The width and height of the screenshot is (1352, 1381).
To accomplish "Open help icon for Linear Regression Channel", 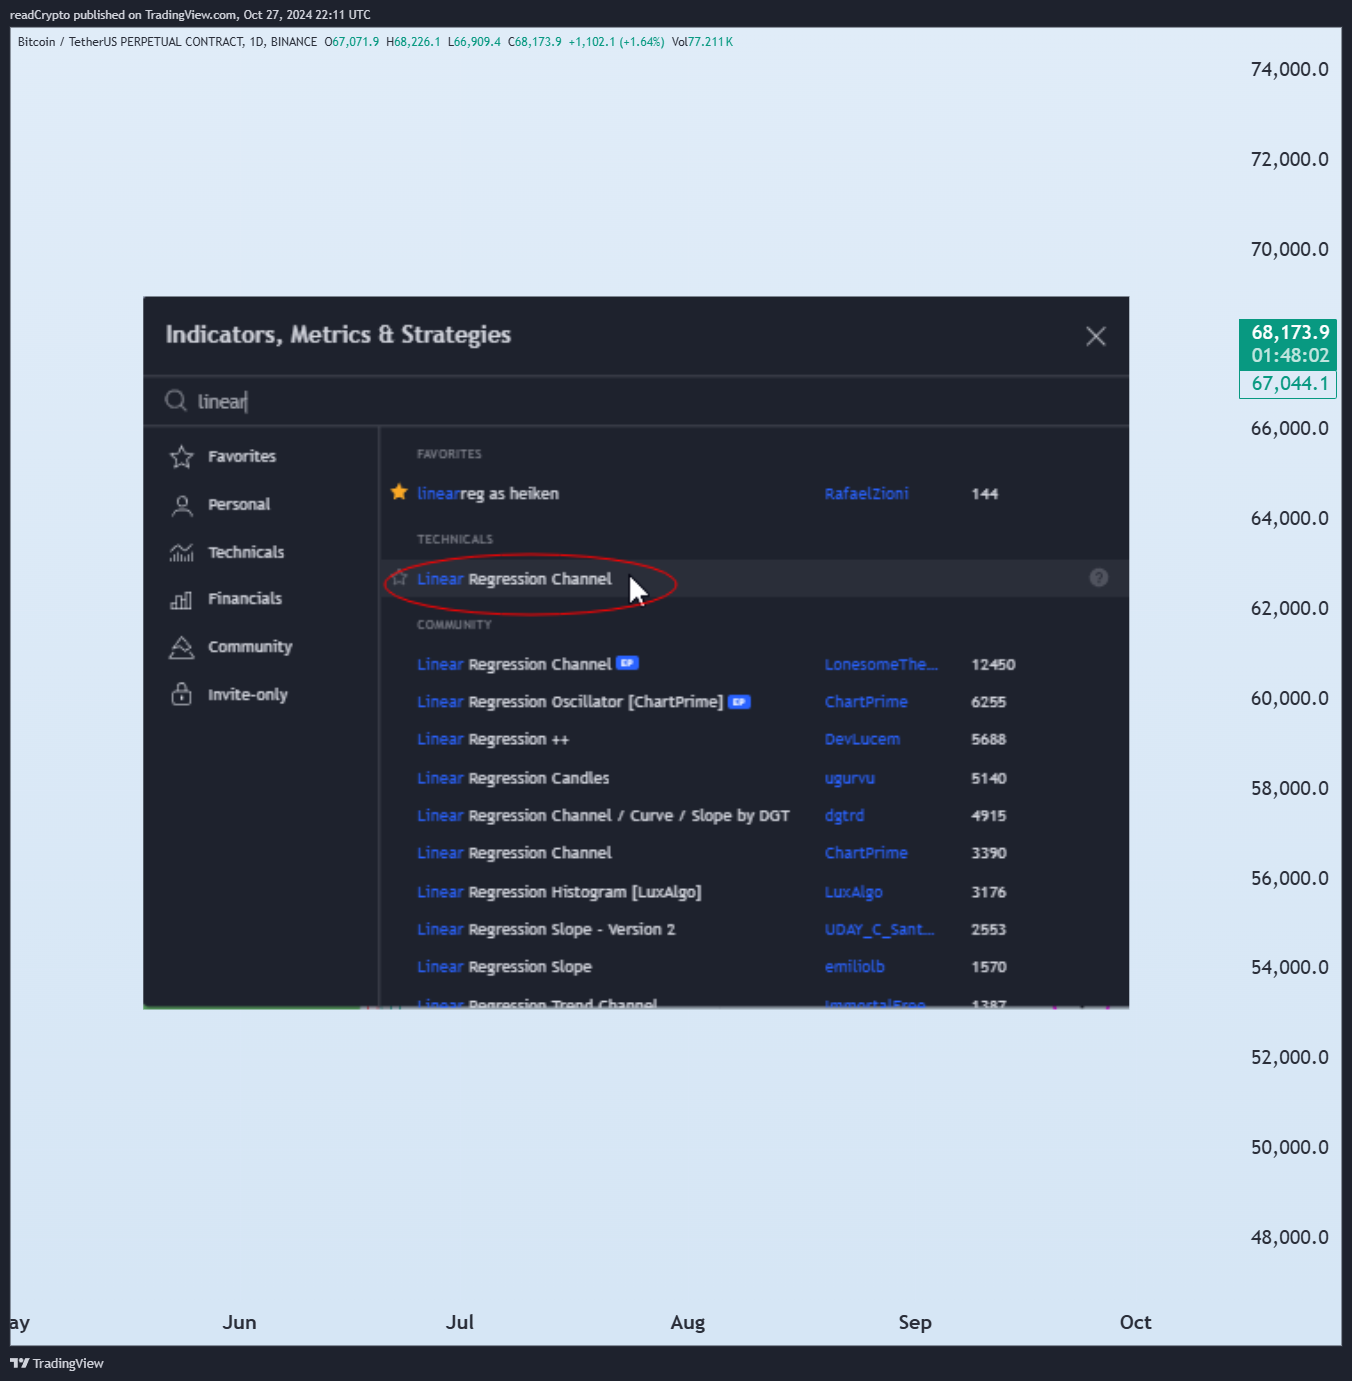I will click(x=1098, y=578).
